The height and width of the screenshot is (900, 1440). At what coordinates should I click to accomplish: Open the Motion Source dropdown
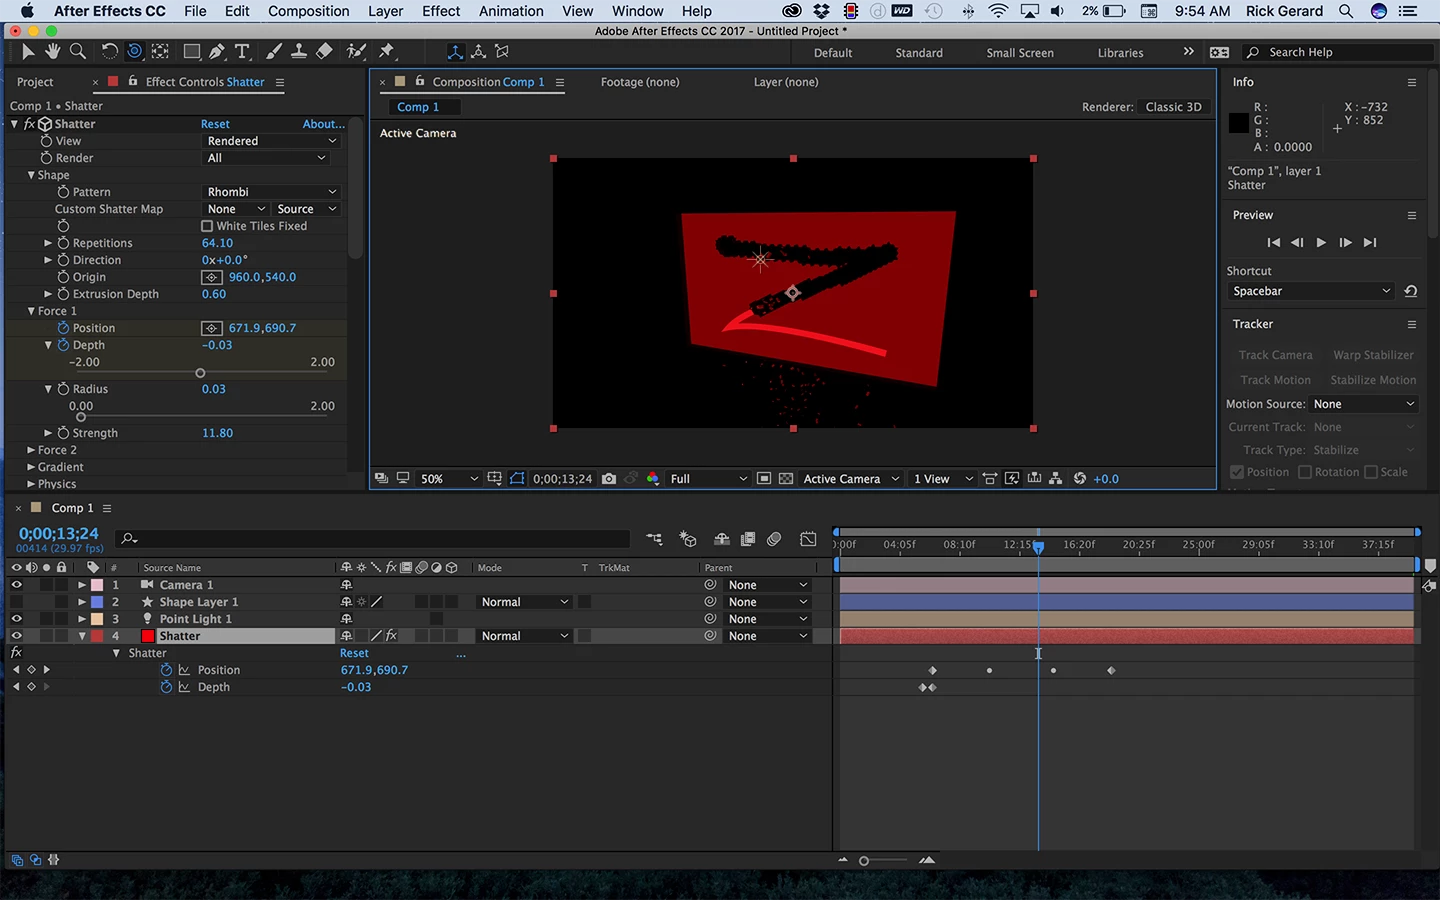coord(1364,404)
